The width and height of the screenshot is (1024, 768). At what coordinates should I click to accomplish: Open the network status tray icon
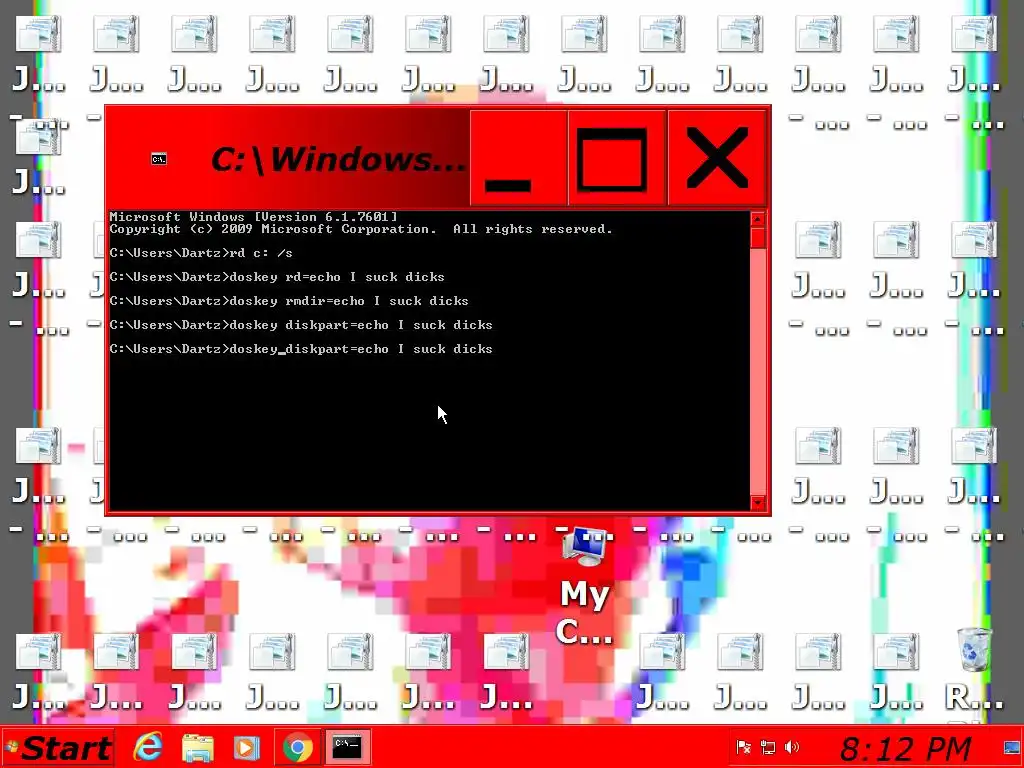[768, 747]
